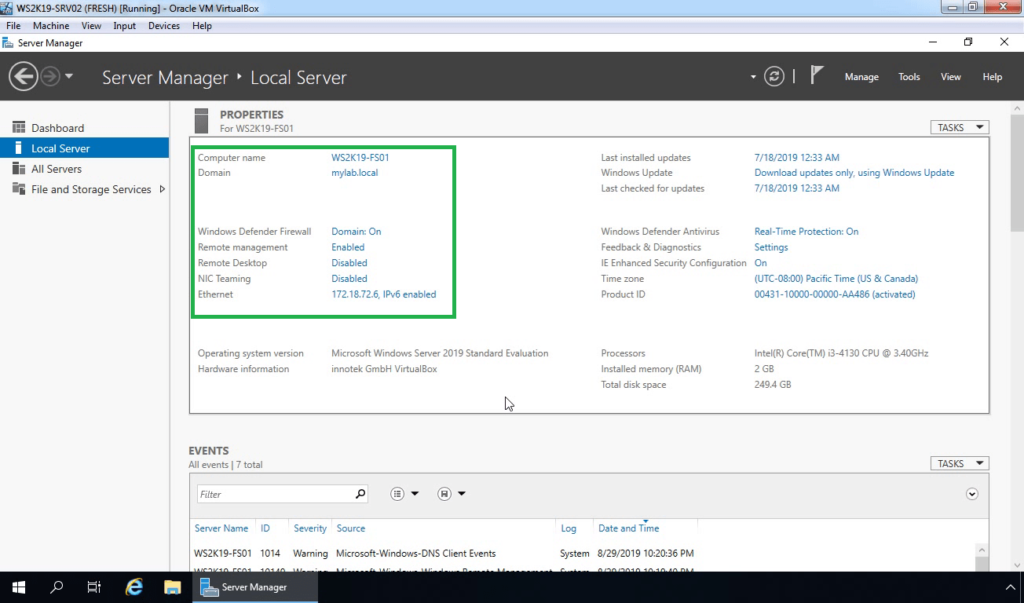Sort events by ID column

click(265, 528)
